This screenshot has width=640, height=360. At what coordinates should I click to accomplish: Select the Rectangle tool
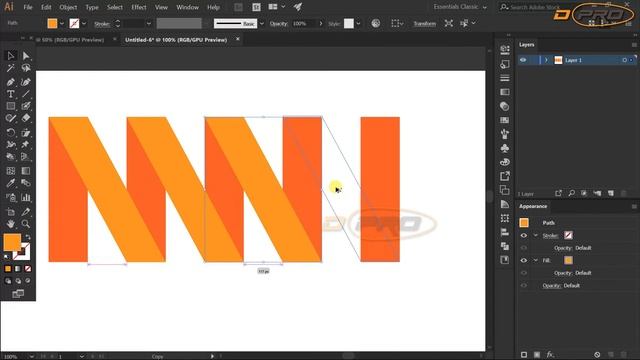coord(11,106)
